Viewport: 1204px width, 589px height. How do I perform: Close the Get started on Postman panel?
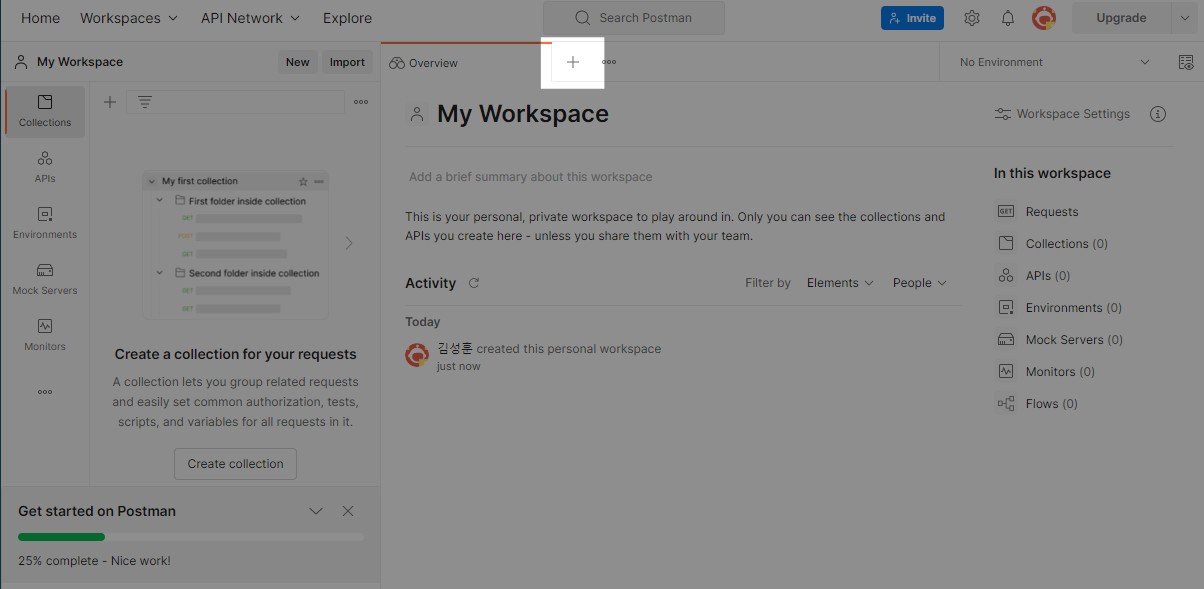[348, 511]
